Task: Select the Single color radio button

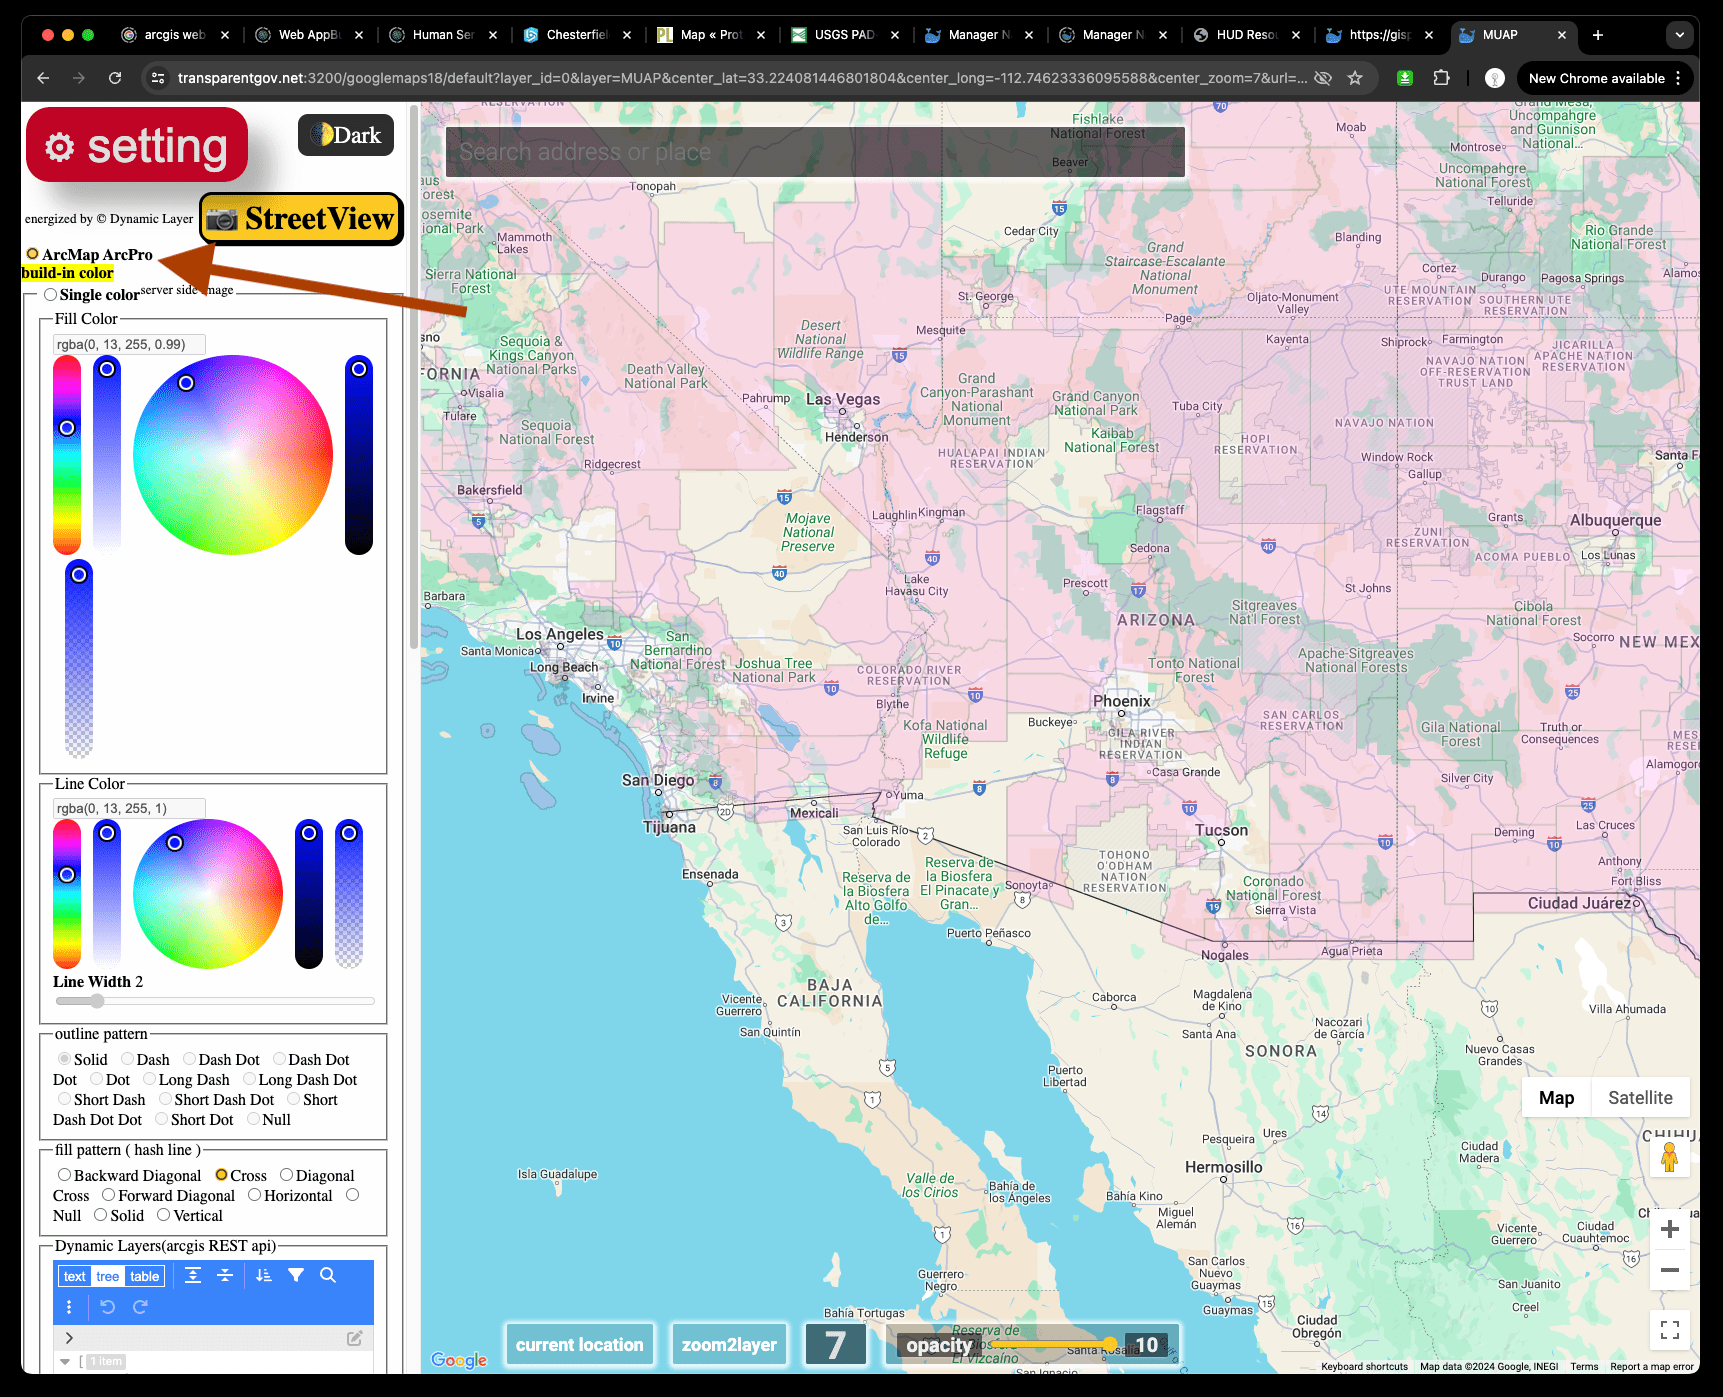Action: (50, 294)
